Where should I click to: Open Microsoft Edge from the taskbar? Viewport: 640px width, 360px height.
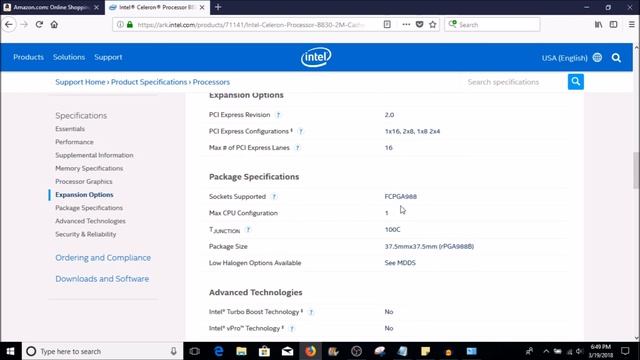[x=219, y=351]
